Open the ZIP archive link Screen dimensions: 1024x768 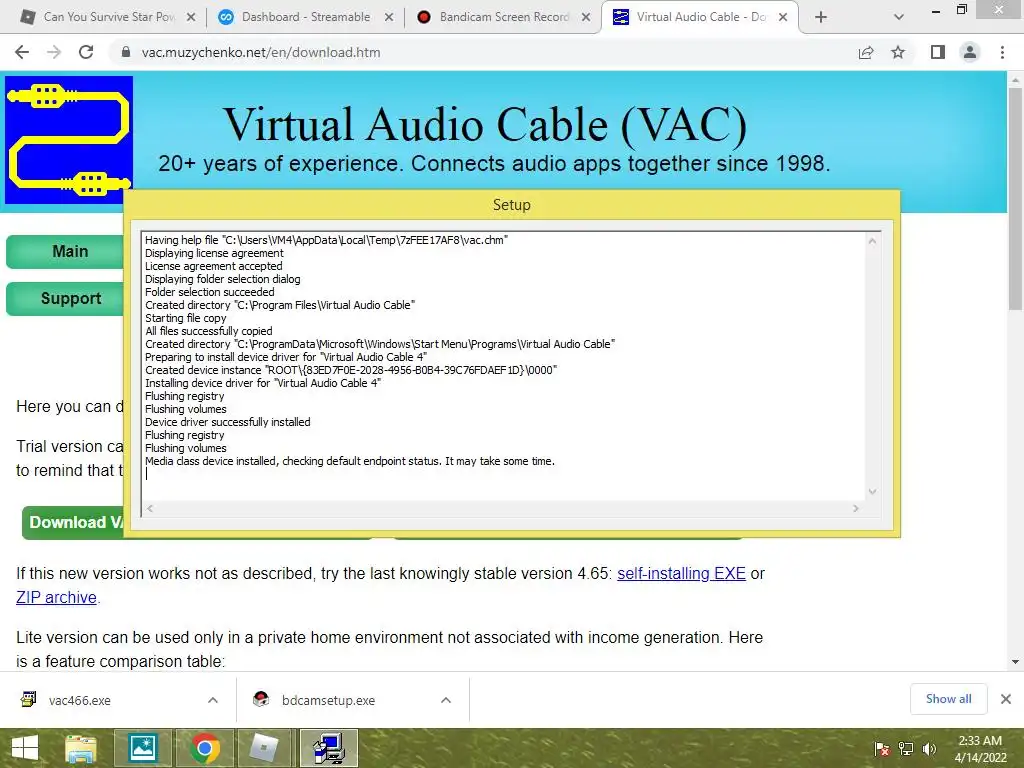[56, 598]
